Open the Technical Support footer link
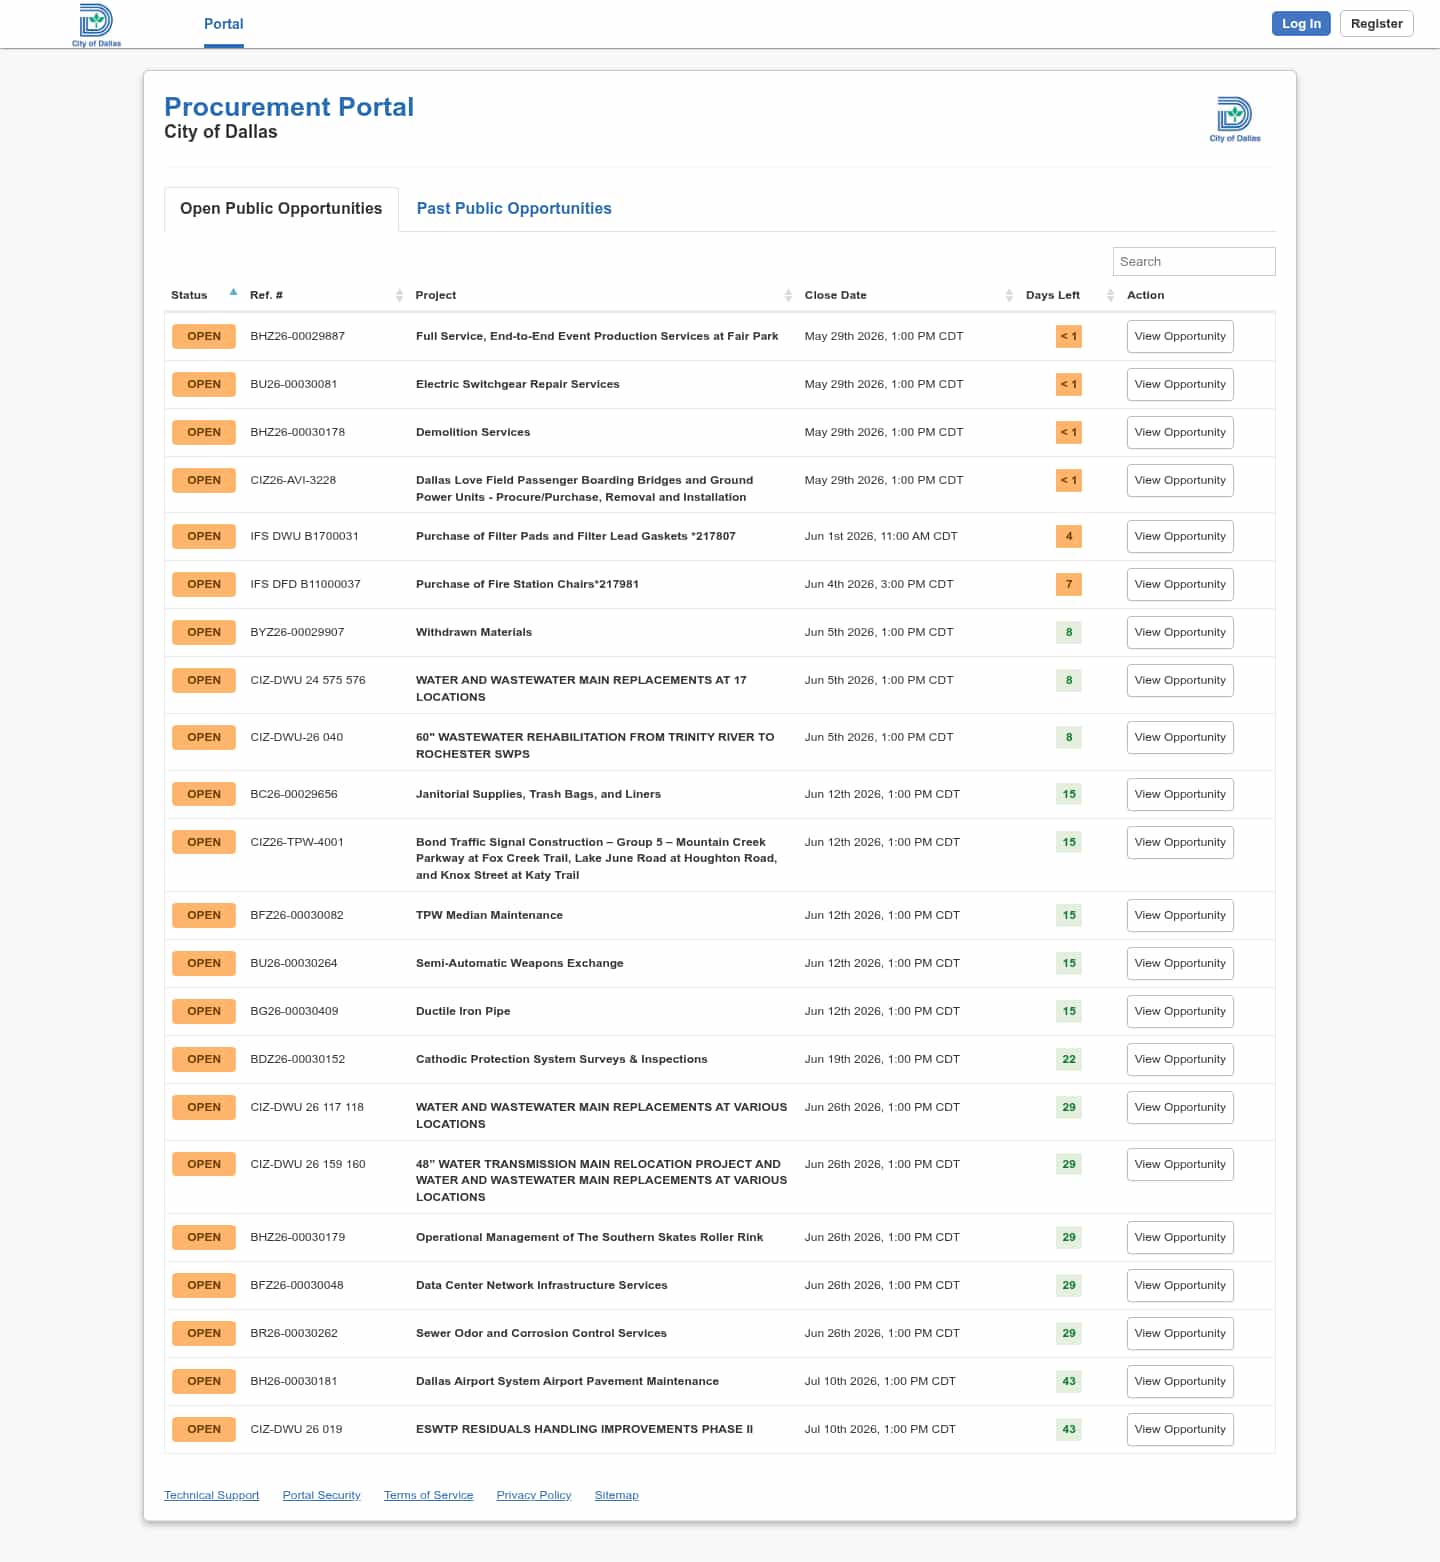Viewport: 1440px width, 1562px height. click(x=211, y=1495)
